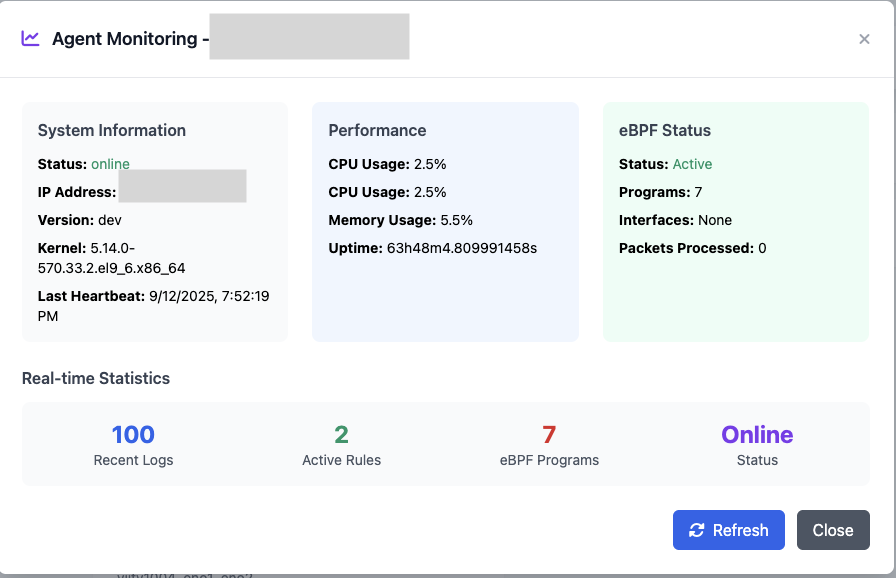Select the red 7 eBPF Programs statistic
The width and height of the screenshot is (896, 578).
[x=549, y=434]
